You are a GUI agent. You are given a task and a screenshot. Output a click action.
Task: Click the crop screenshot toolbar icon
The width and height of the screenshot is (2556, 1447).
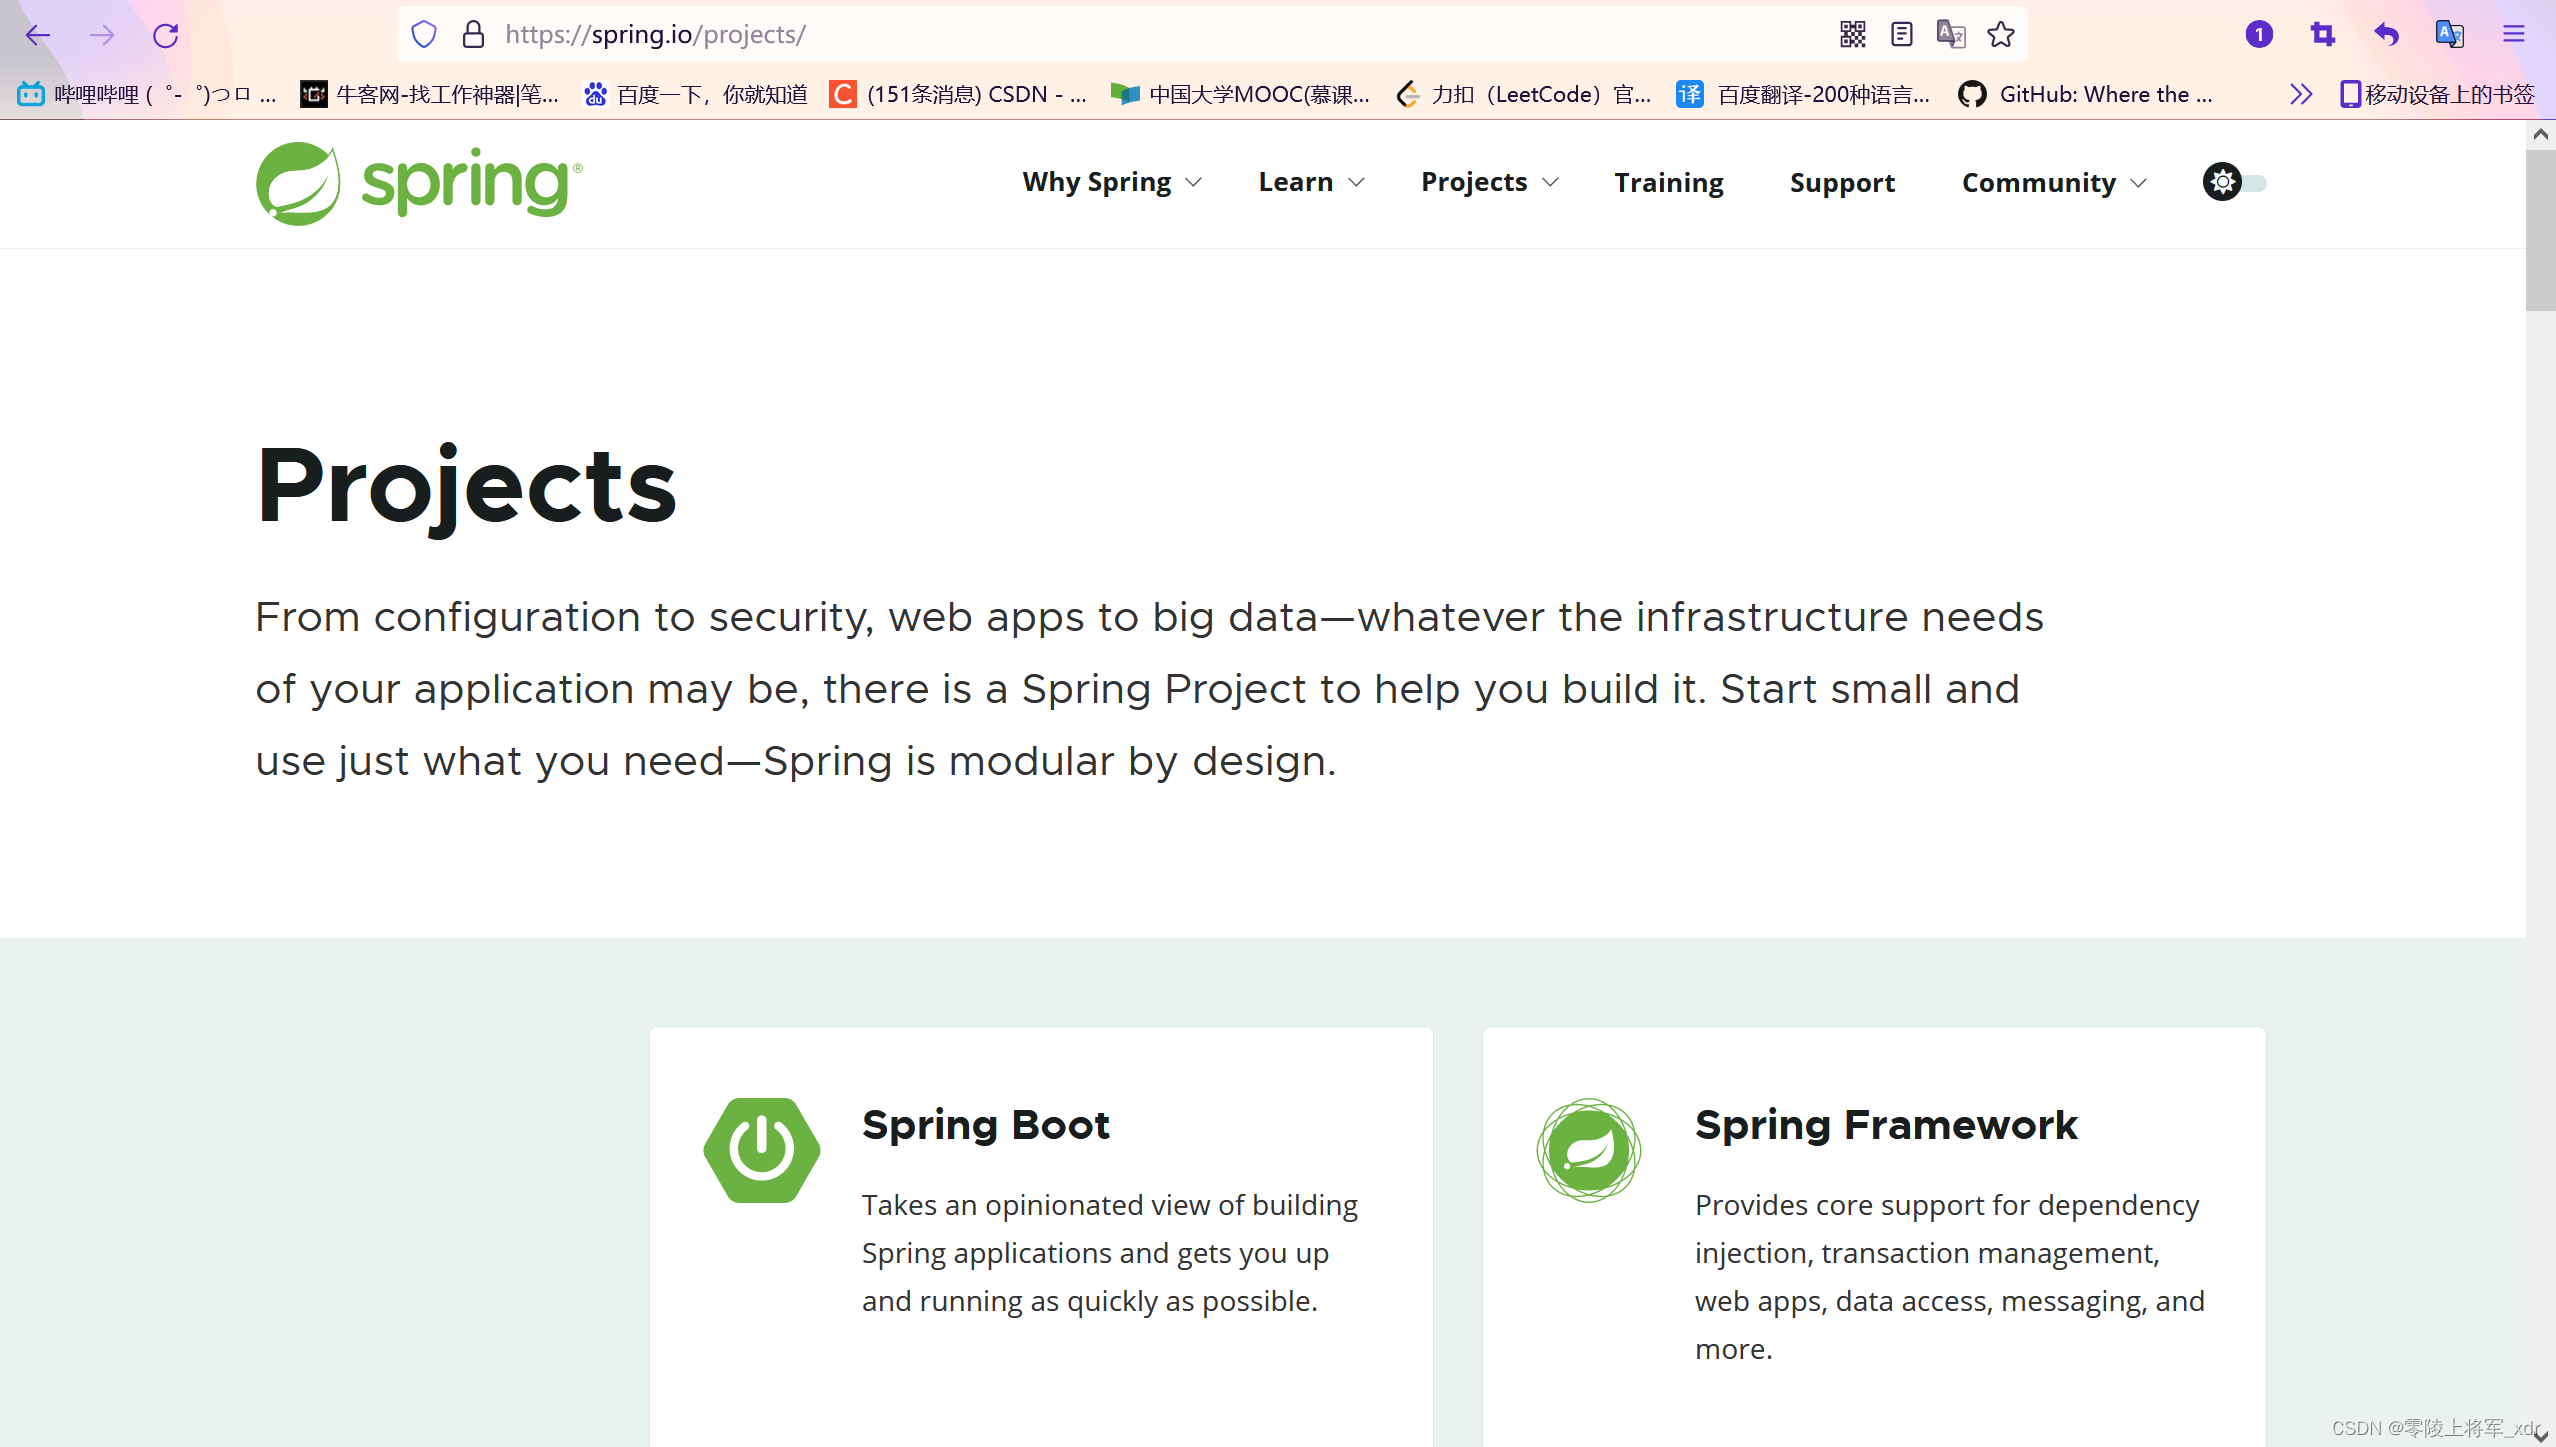(x=2323, y=35)
